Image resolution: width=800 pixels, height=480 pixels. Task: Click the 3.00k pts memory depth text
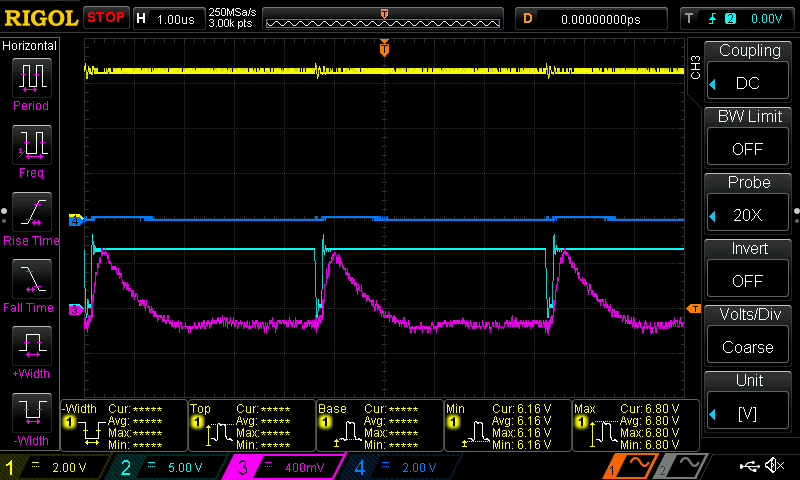pyautogui.click(x=230, y=23)
